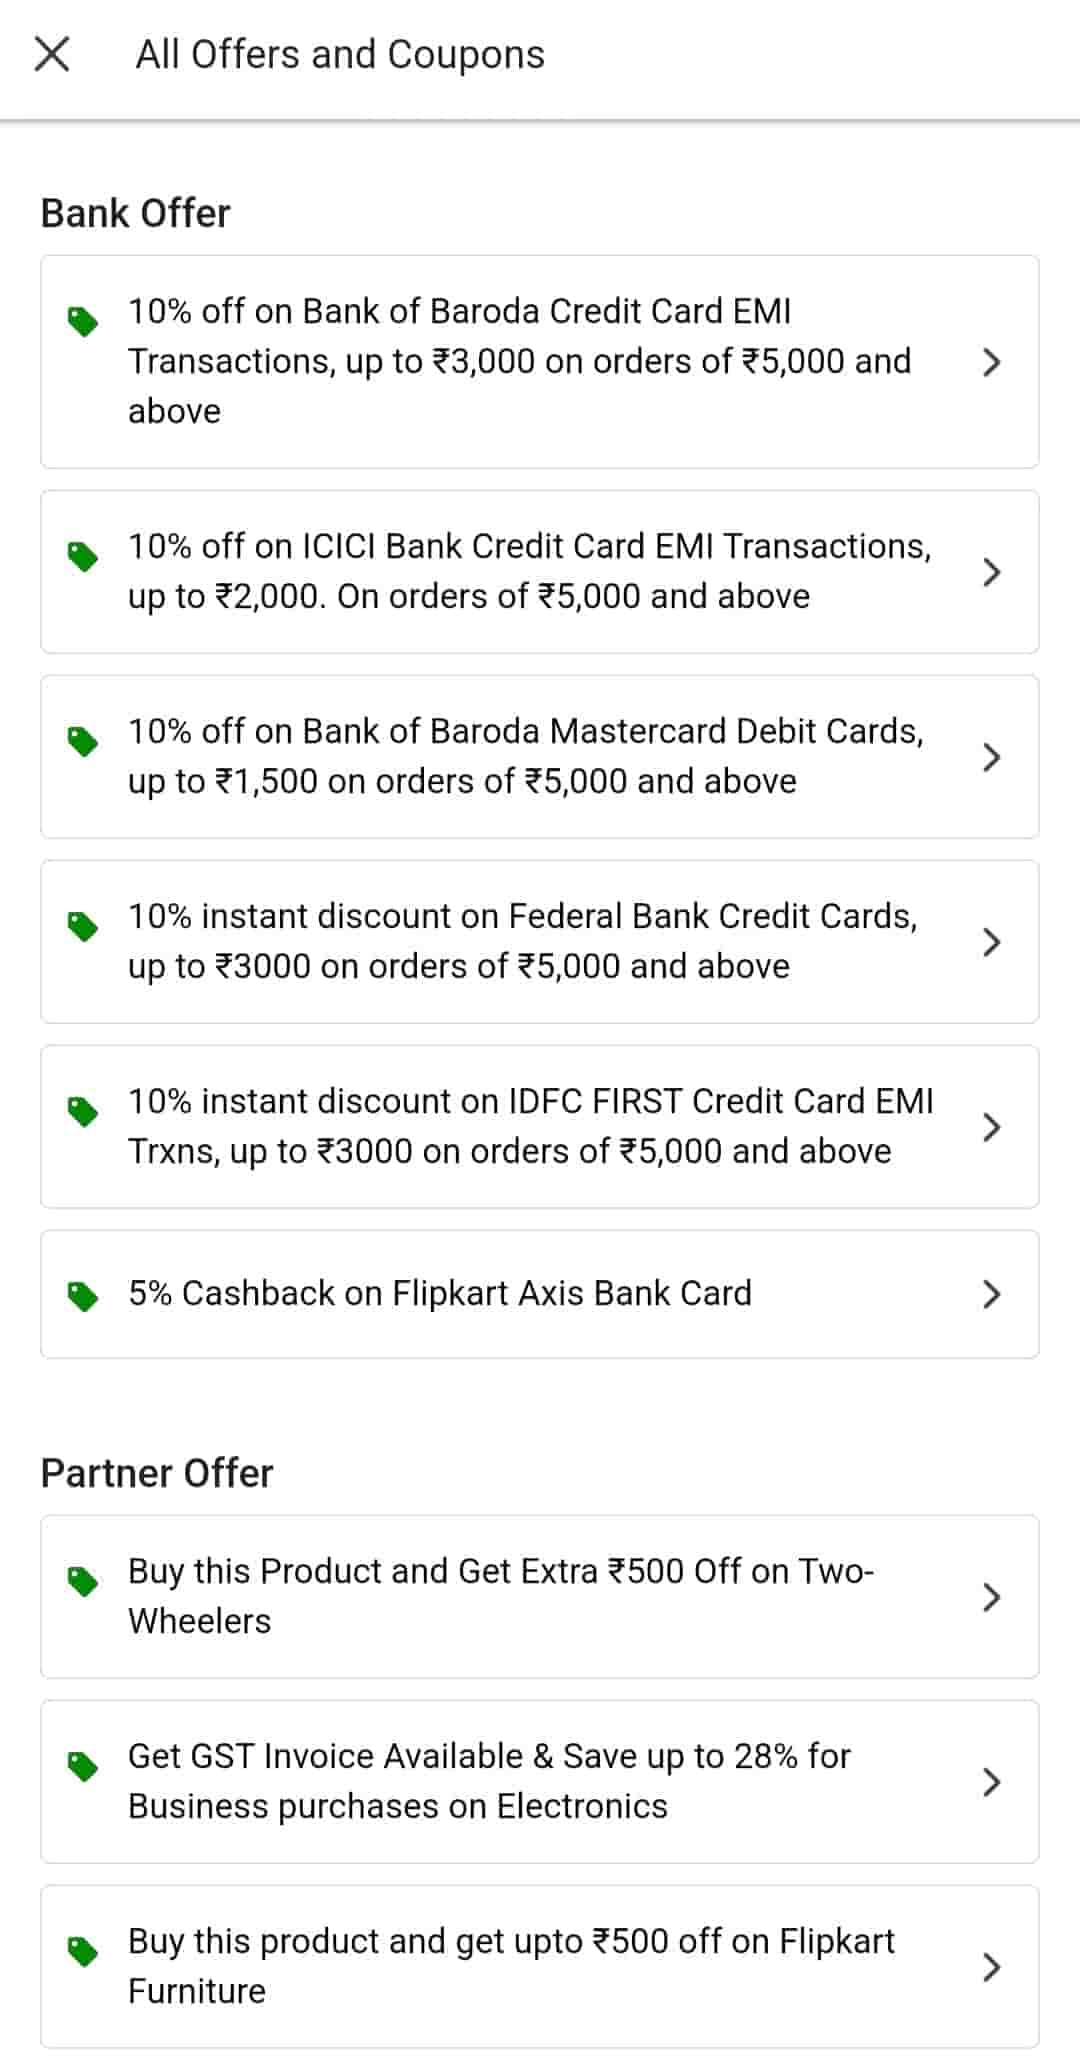
Task: Open 10% off Bank of Baroda Mastercard Debit text
Action: coord(525,756)
